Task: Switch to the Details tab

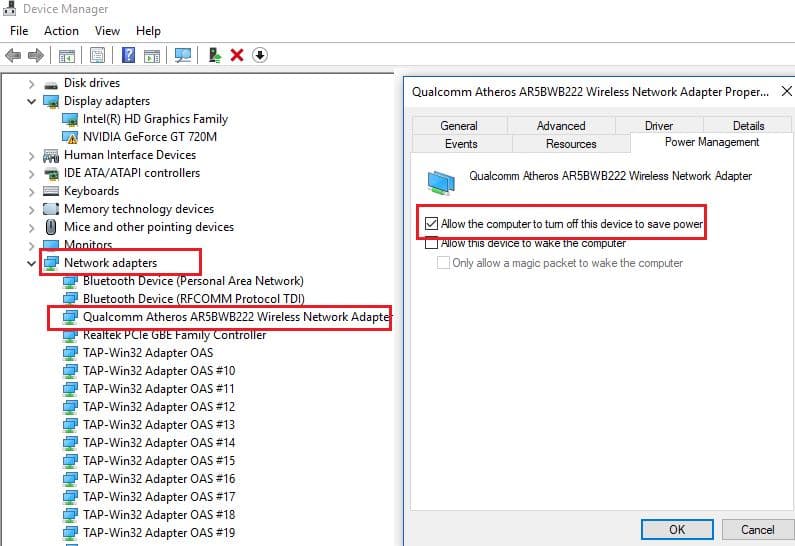Action: tap(748, 125)
